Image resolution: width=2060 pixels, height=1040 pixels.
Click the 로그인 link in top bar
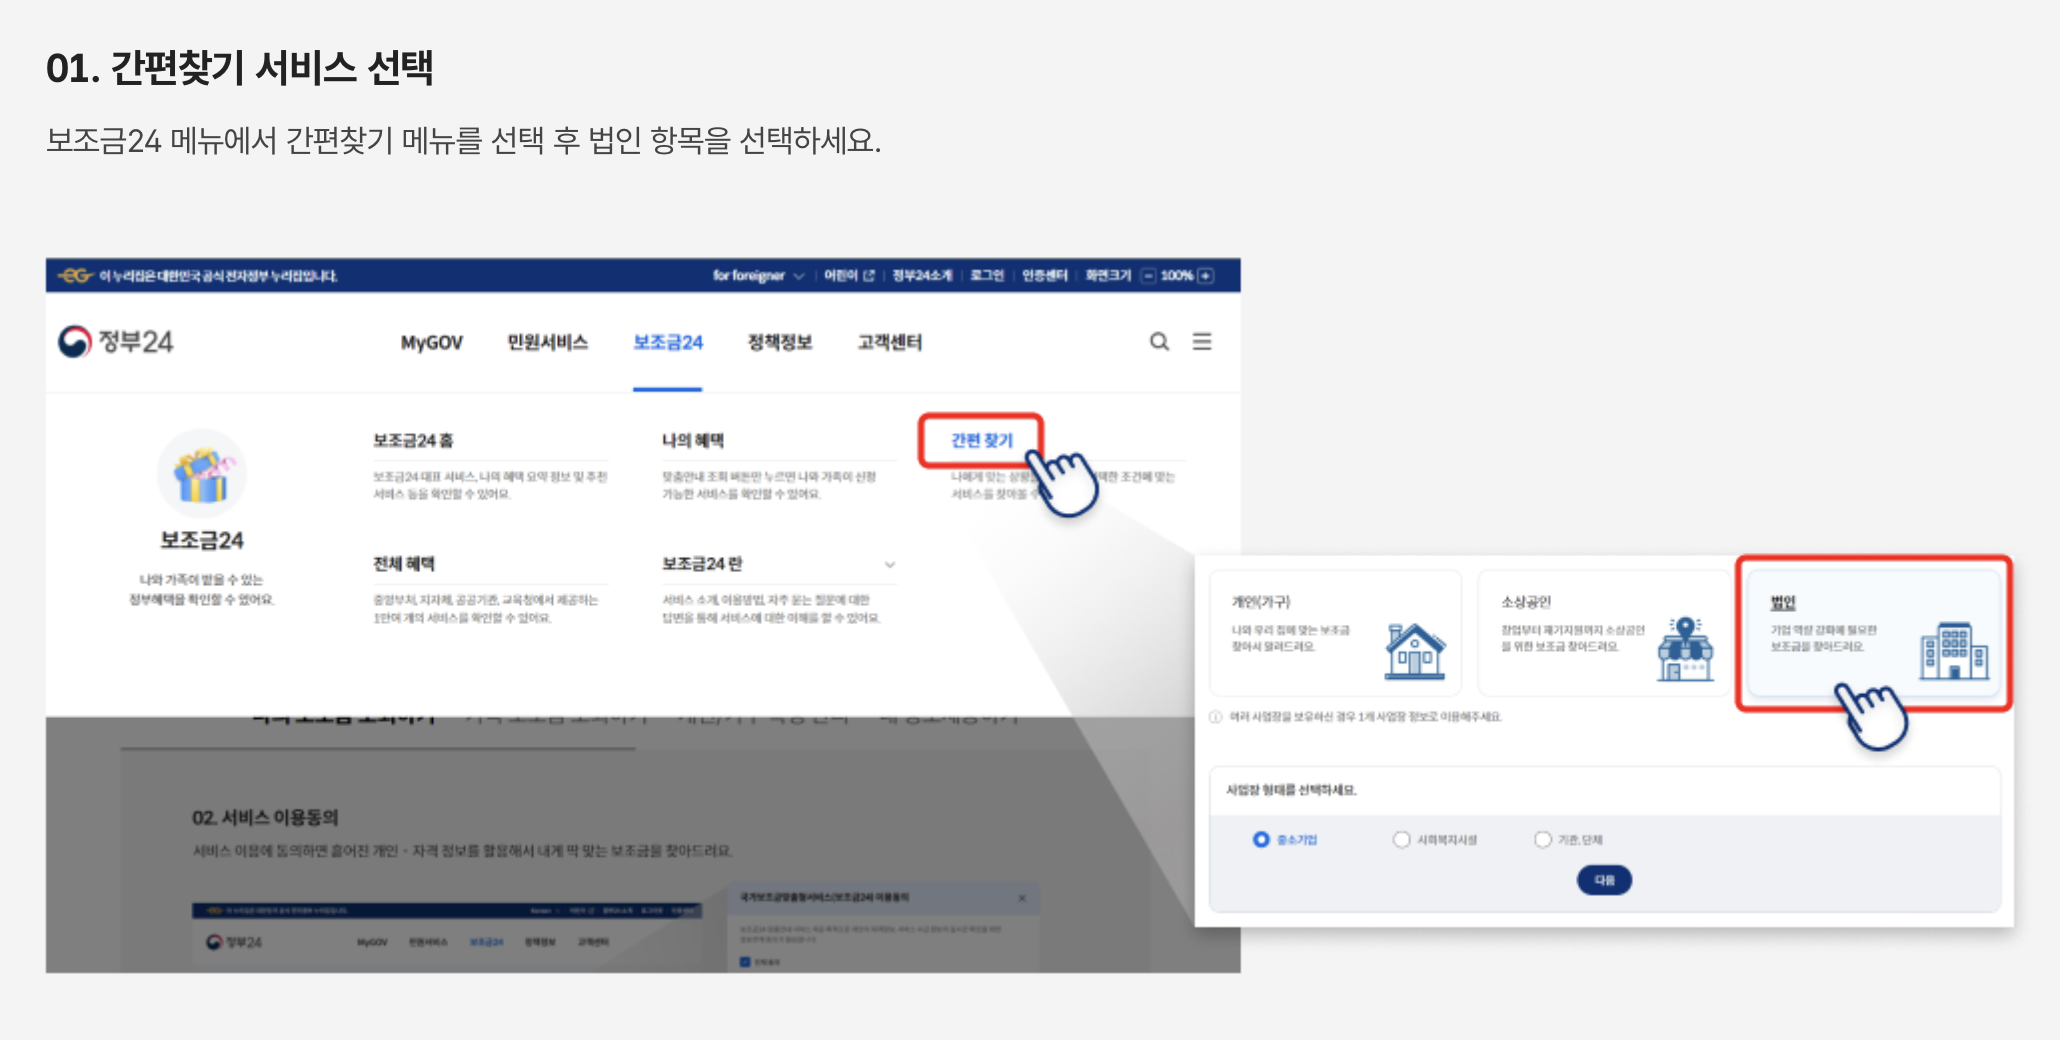point(987,276)
